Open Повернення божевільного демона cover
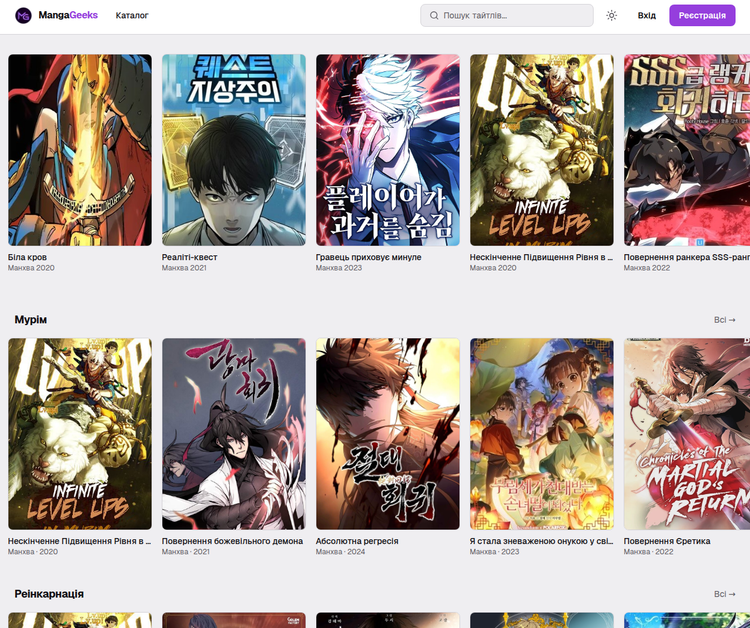Image resolution: width=750 pixels, height=628 pixels. point(233,434)
